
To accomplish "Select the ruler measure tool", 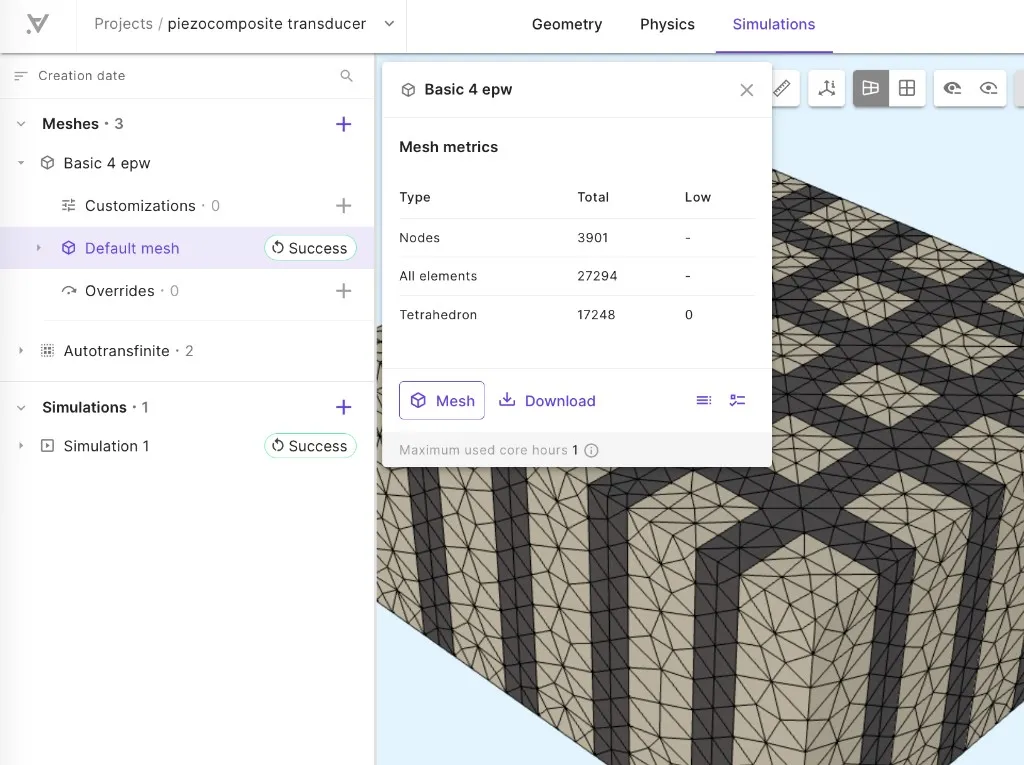I will 782,88.
